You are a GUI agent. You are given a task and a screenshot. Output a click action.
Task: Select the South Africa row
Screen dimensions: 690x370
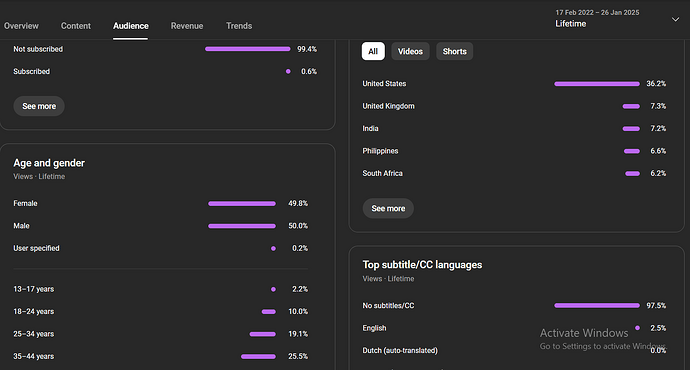click(514, 173)
